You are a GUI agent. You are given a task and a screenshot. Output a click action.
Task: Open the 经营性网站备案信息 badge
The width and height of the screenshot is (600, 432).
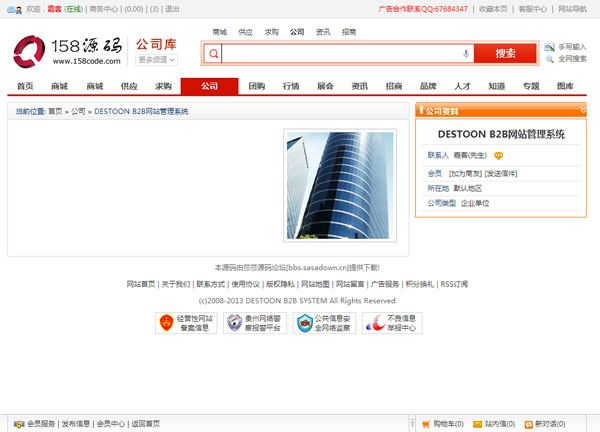pos(186,323)
